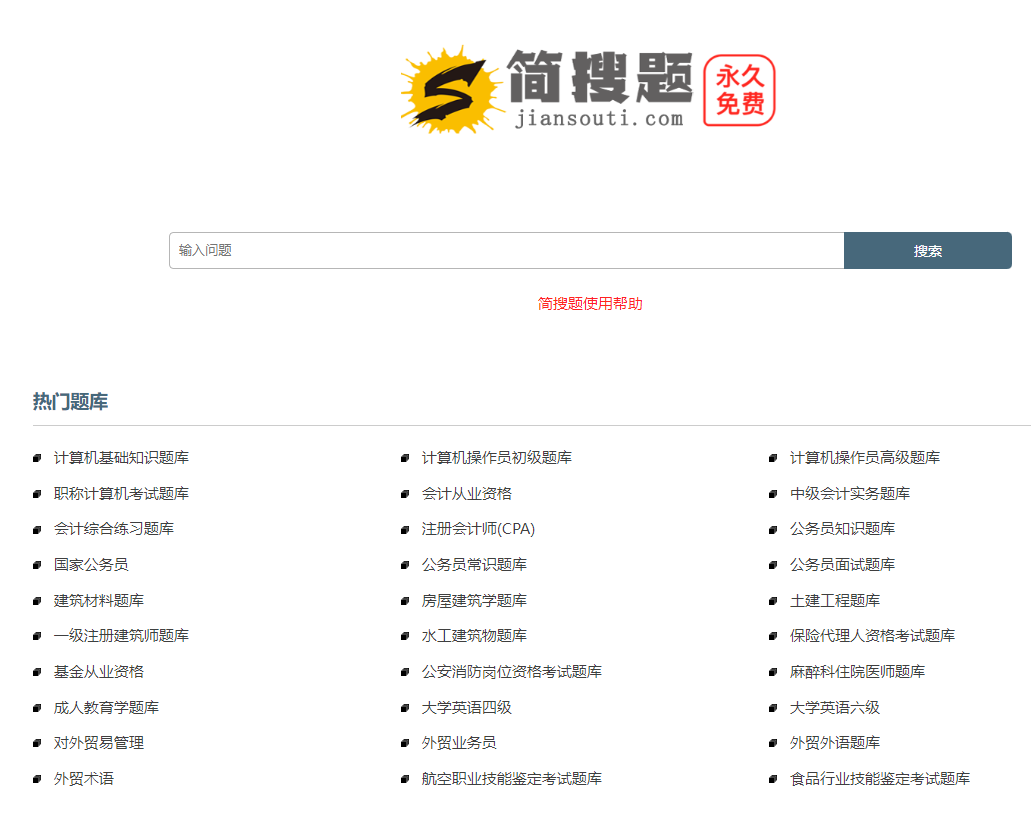
Task: Open 计算机操作员初级题库 question bank
Action: click(497, 458)
